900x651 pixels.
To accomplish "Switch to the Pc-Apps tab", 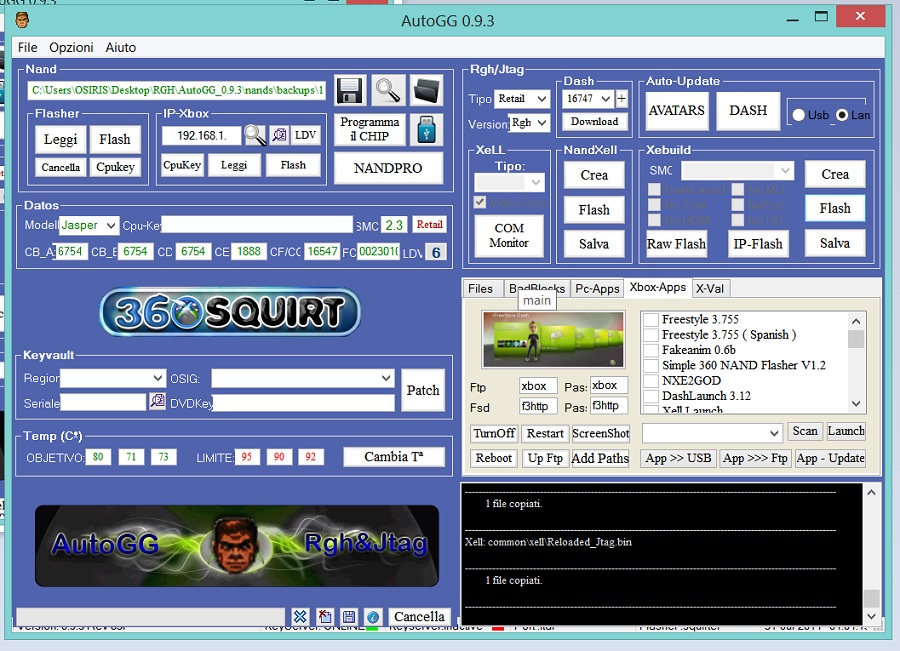I will point(597,288).
